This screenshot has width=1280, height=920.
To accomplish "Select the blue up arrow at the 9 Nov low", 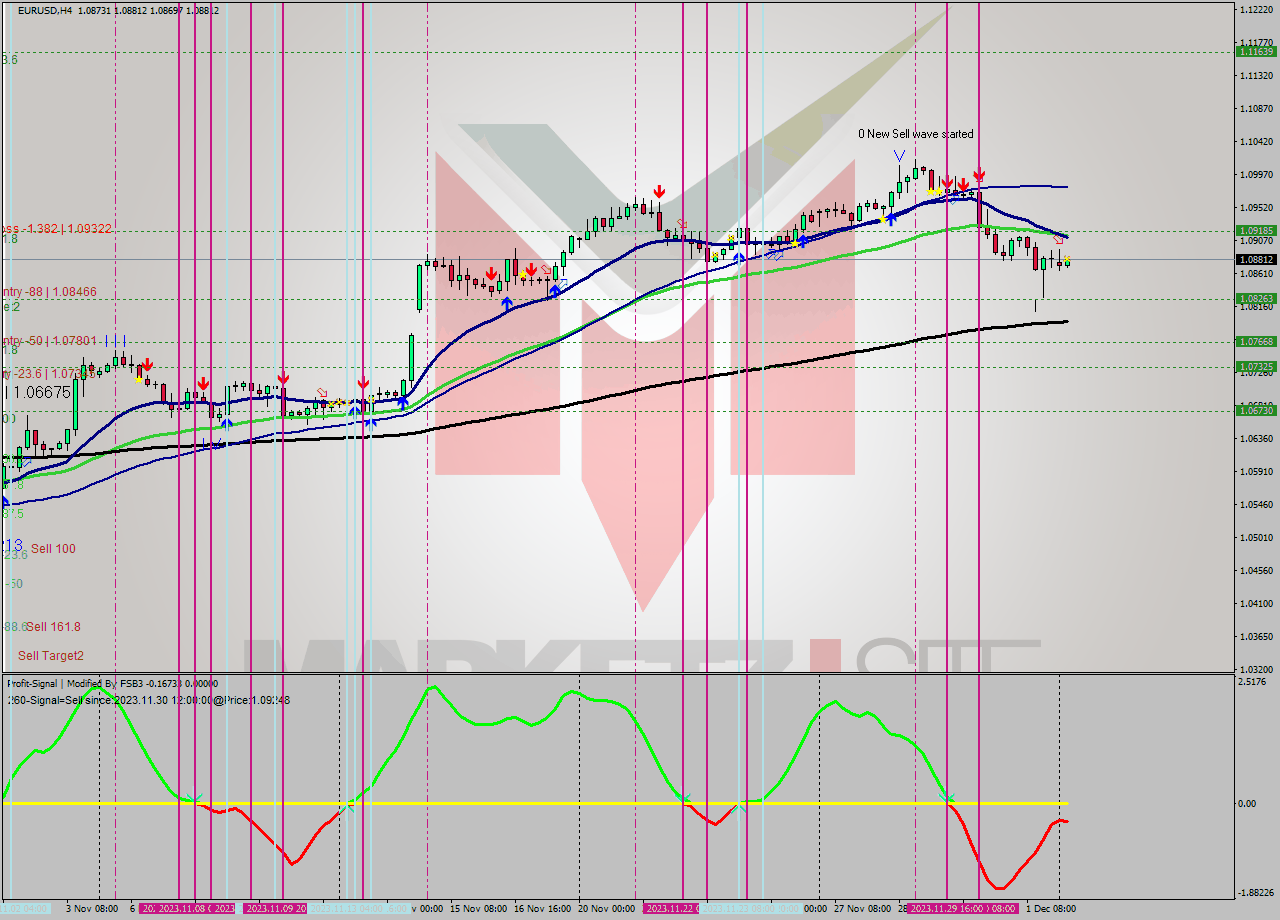I will click(x=227, y=423).
